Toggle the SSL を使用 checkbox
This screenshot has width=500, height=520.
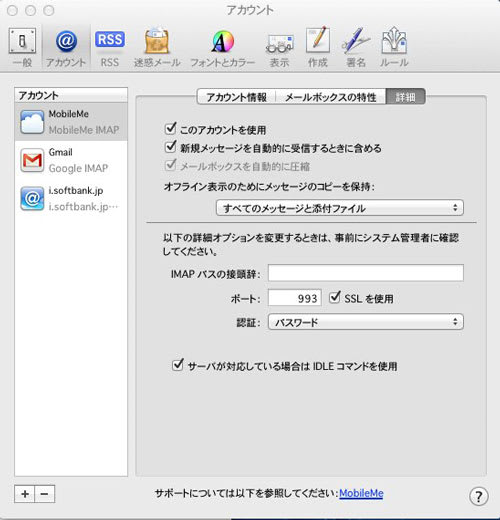click(x=335, y=297)
